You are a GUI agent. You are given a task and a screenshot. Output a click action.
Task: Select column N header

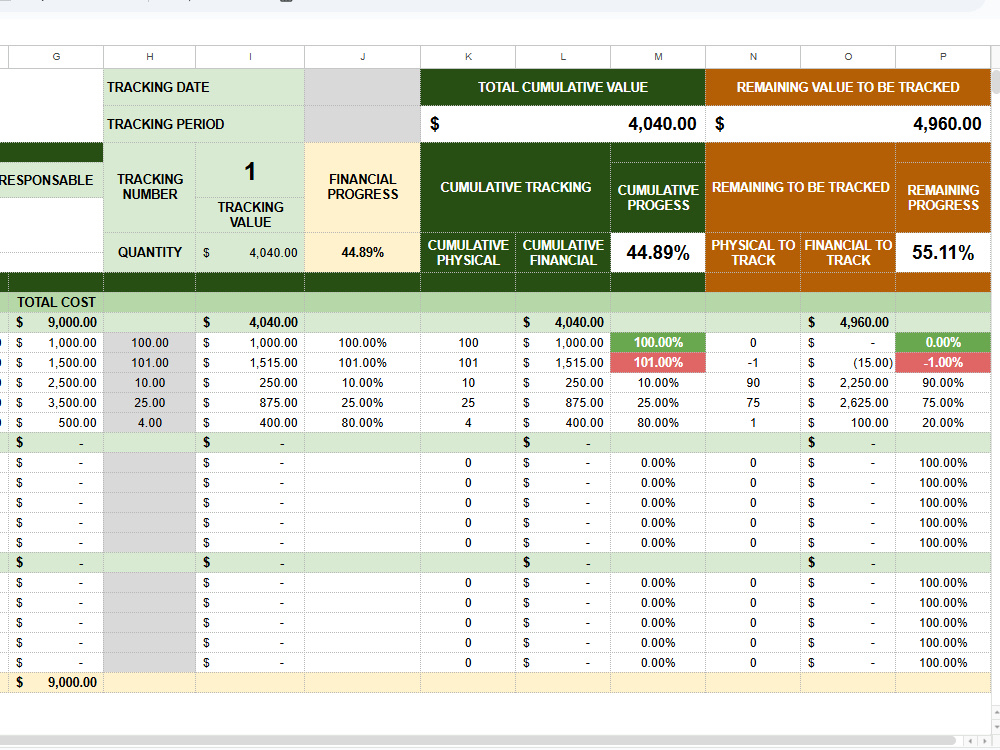click(x=753, y=57)
